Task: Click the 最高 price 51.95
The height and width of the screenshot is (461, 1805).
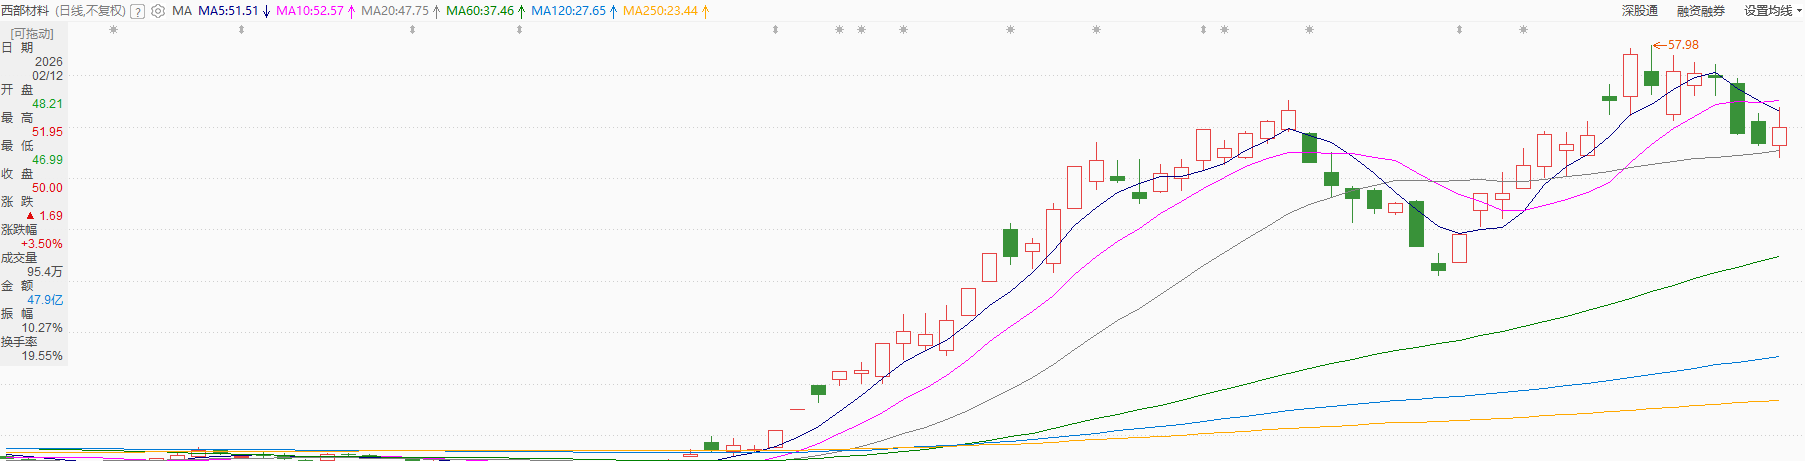Action: point(47,132)
